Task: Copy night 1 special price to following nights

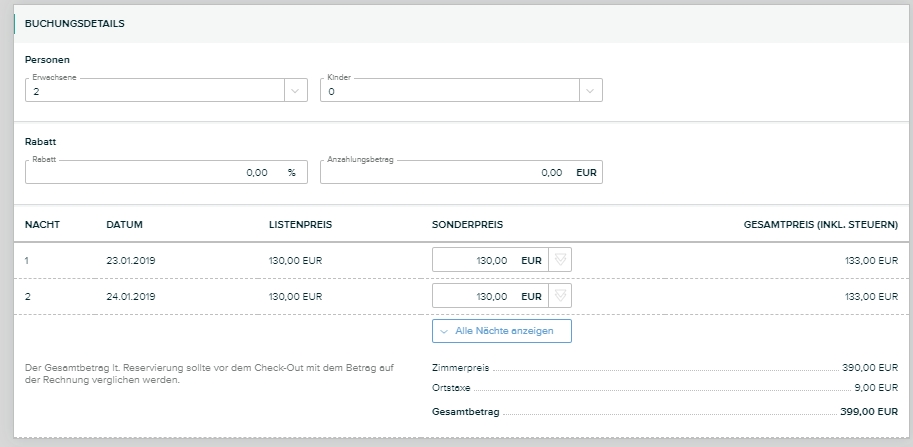Action: 560,260
